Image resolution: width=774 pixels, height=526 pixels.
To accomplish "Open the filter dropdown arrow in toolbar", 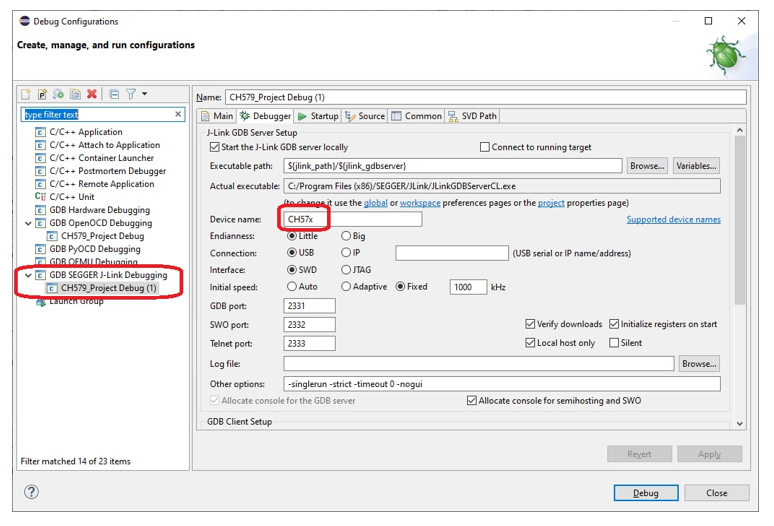I will pyautogui.click(x=145, y=94).
